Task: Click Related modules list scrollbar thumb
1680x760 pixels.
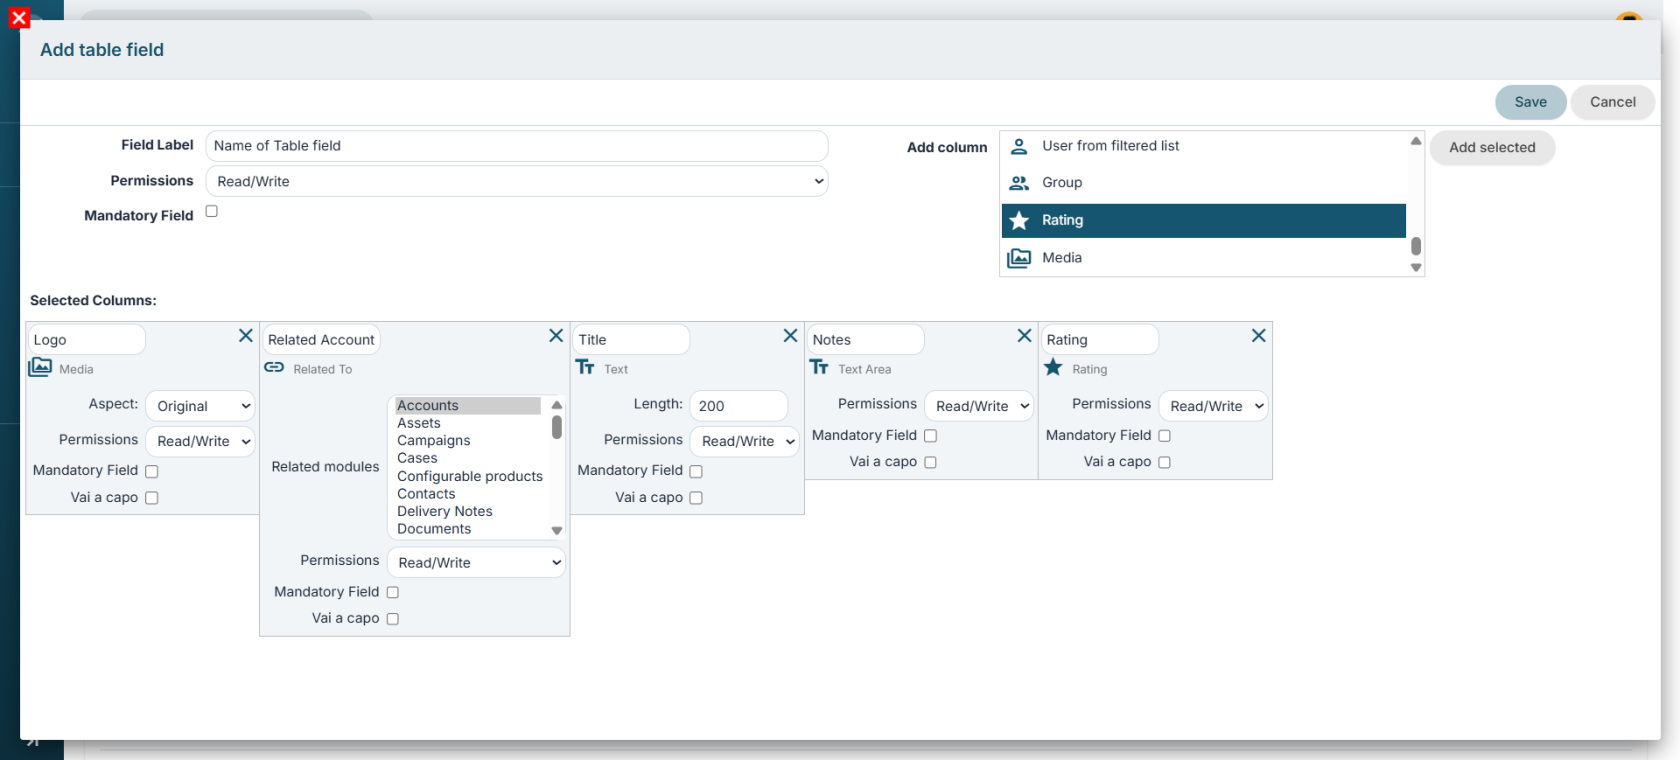Action: [x=557, y=428]
